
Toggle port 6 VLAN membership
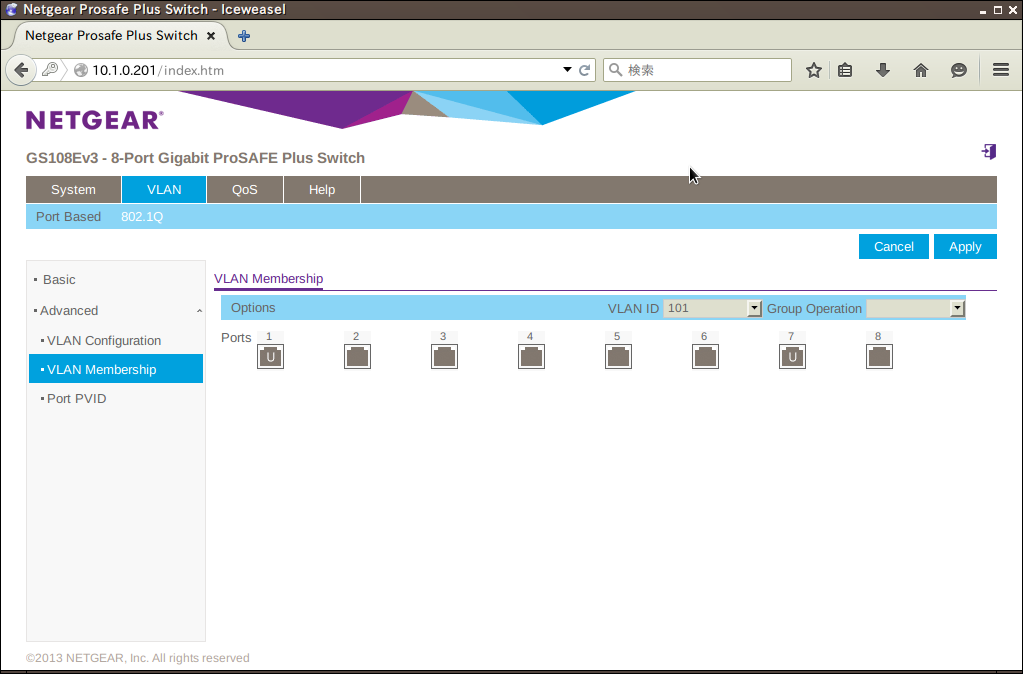(705, 357)
